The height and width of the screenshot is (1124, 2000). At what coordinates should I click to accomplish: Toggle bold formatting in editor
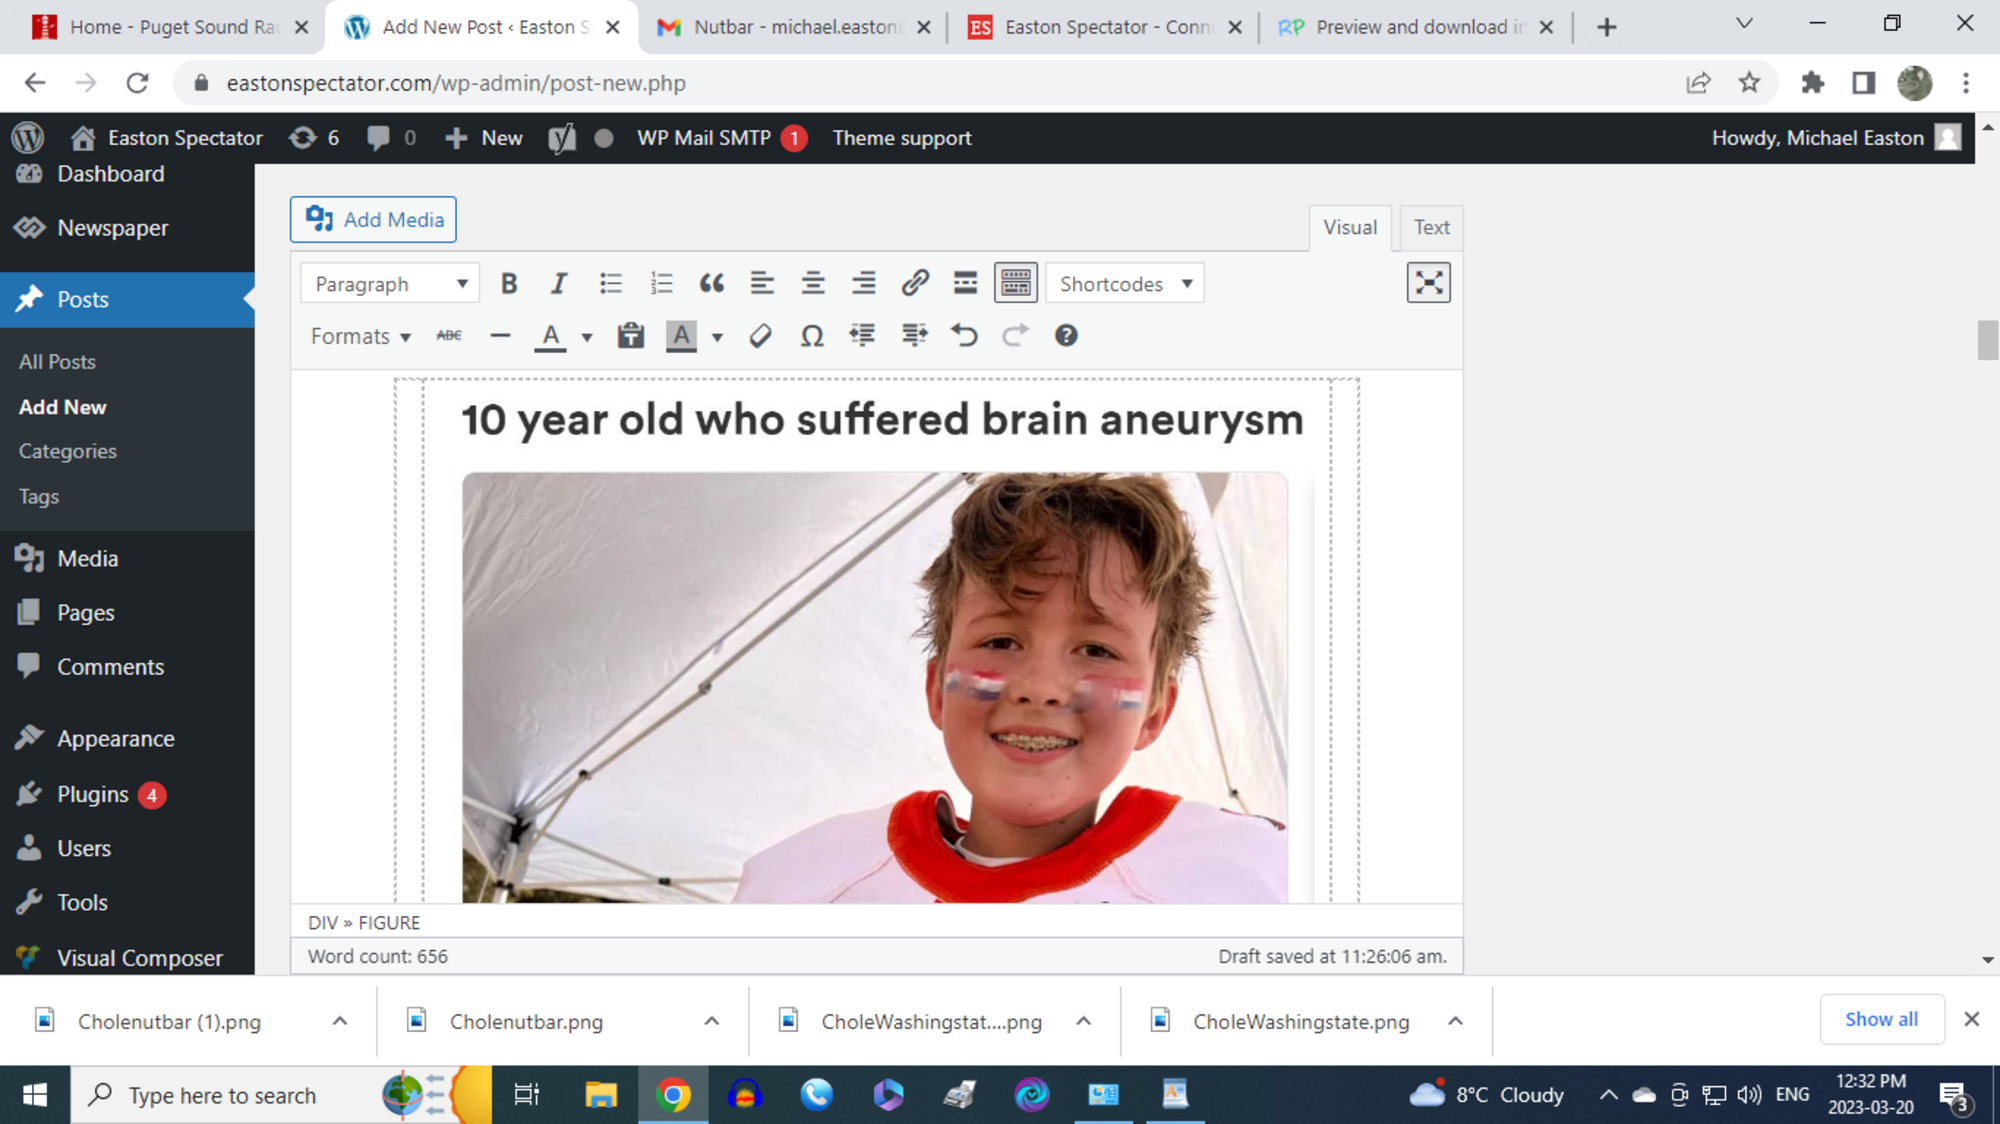(x=509, y=284)
